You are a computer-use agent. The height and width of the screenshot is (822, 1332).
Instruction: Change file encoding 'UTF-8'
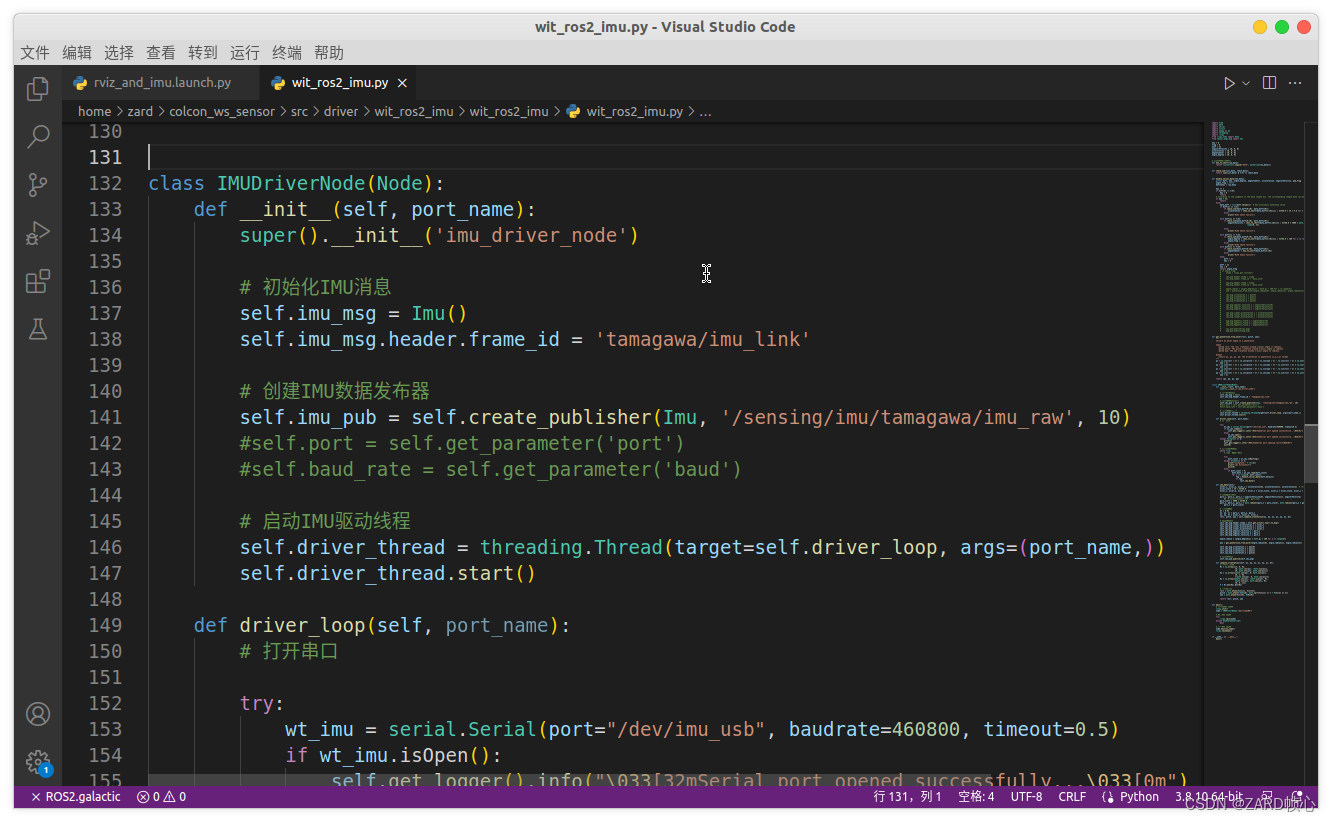(1026, 797)
